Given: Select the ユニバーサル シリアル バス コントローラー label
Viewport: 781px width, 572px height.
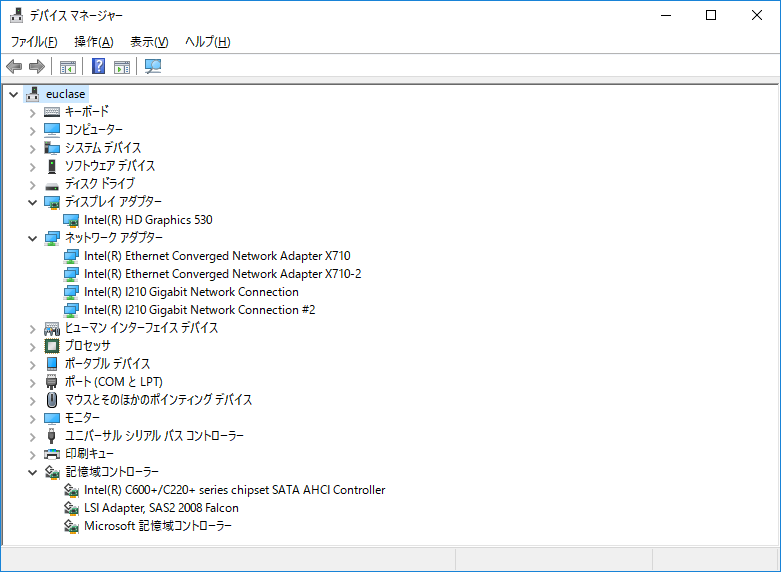Looking at the screenshot, I should click(x=154, y=435).
